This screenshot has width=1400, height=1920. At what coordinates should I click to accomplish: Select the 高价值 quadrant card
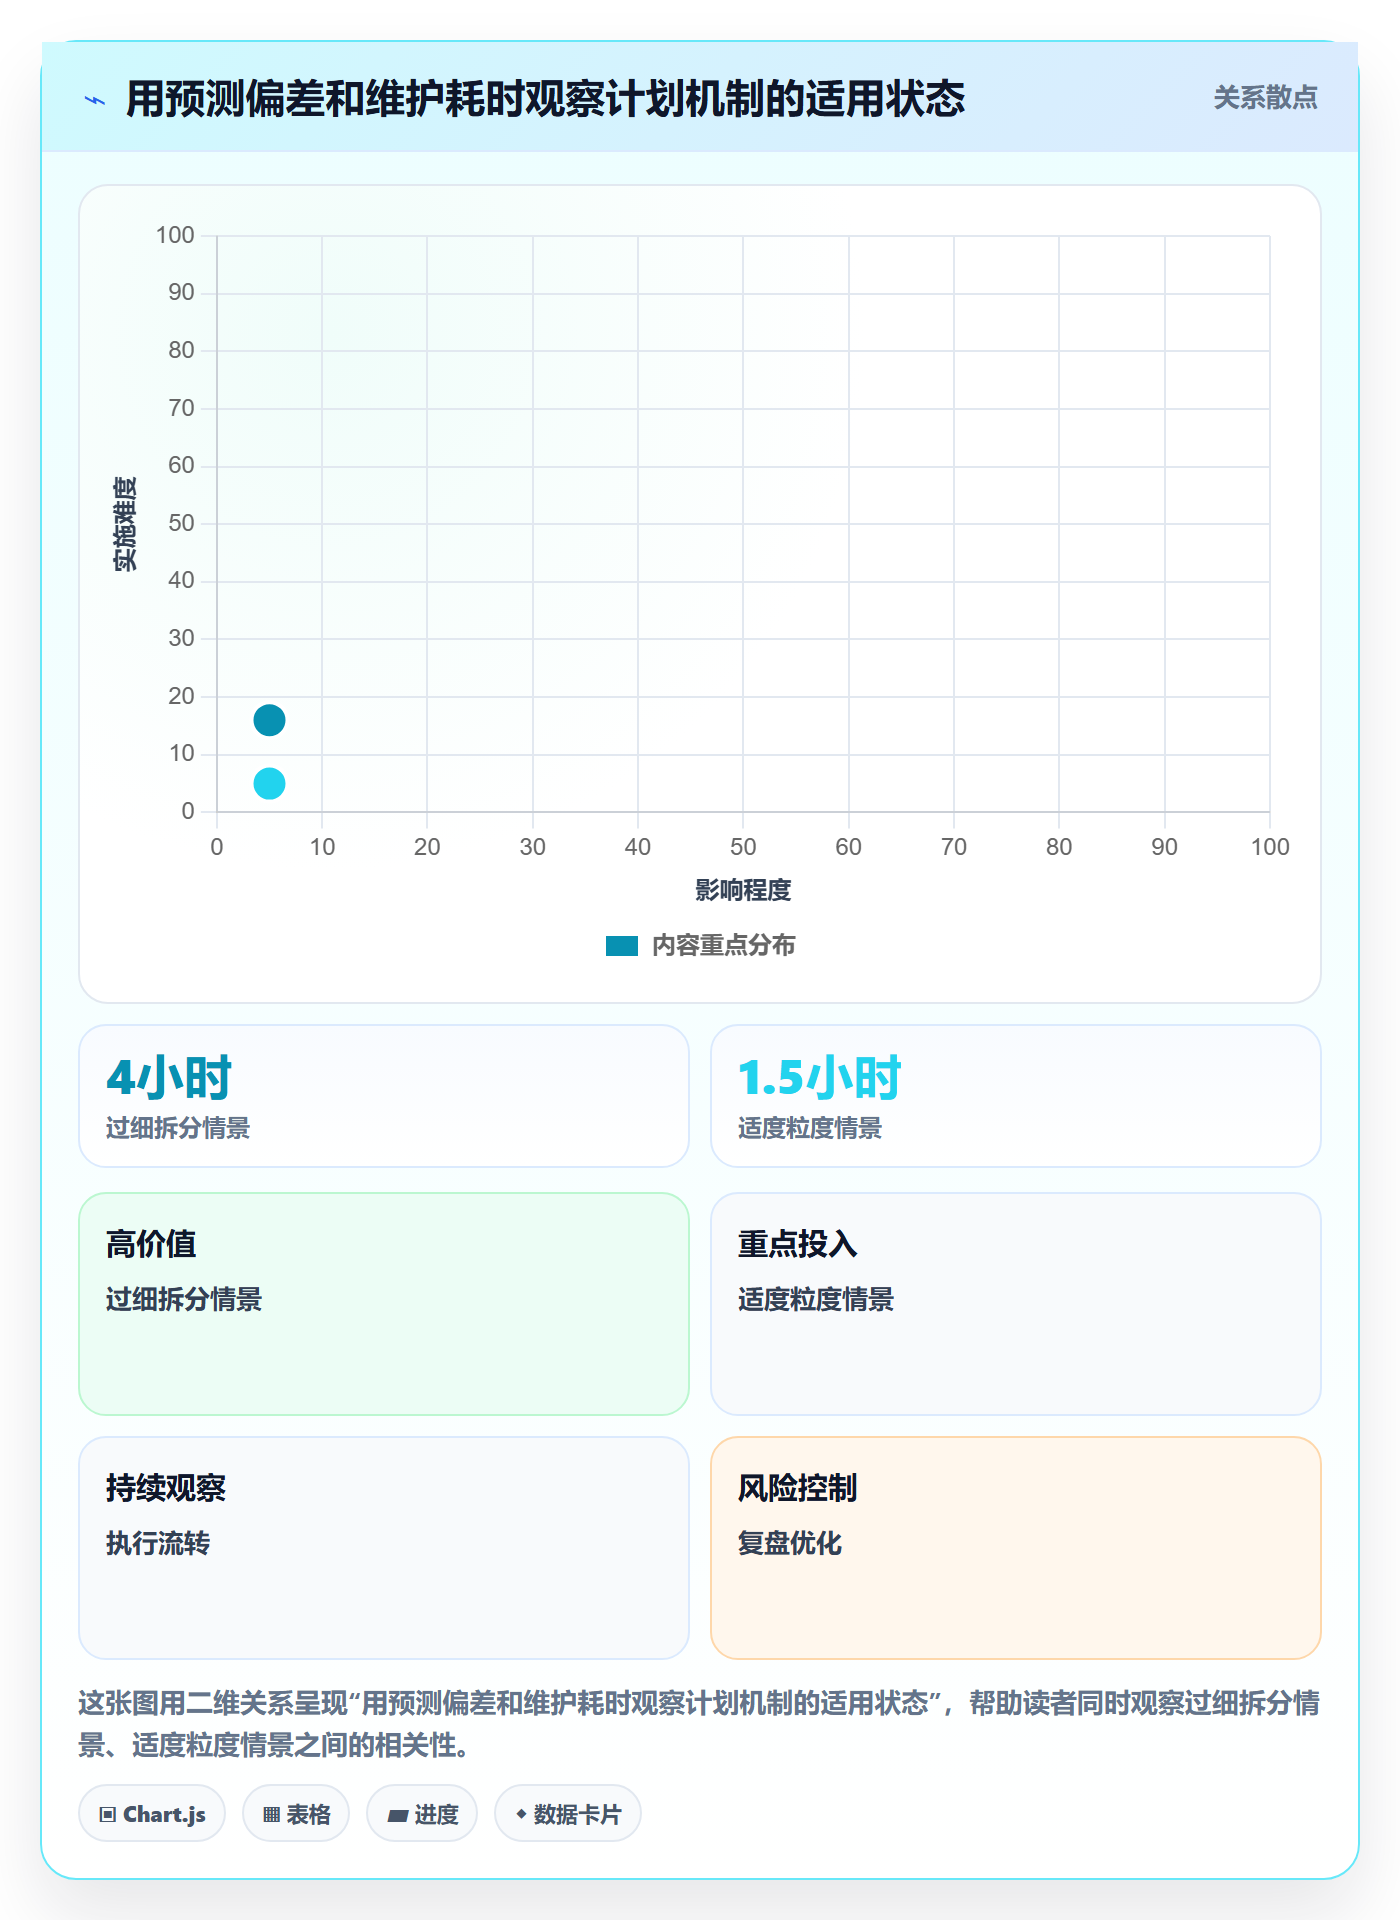(x=384, y=1304)
